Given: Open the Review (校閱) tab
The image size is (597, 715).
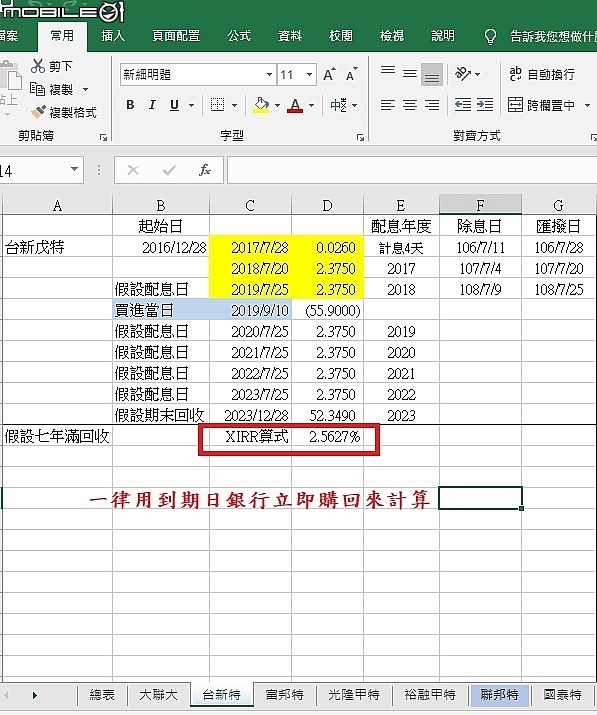Looking at the screenshot, I should [x=341, y=36].
